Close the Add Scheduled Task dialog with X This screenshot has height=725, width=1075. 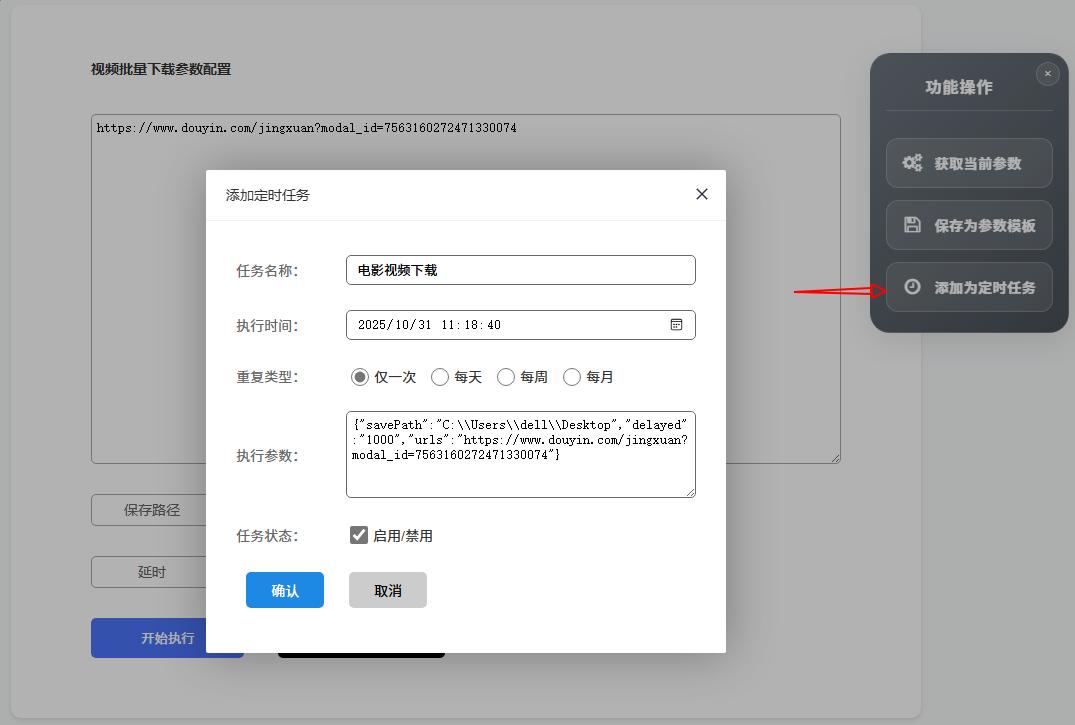coord(702,194)
